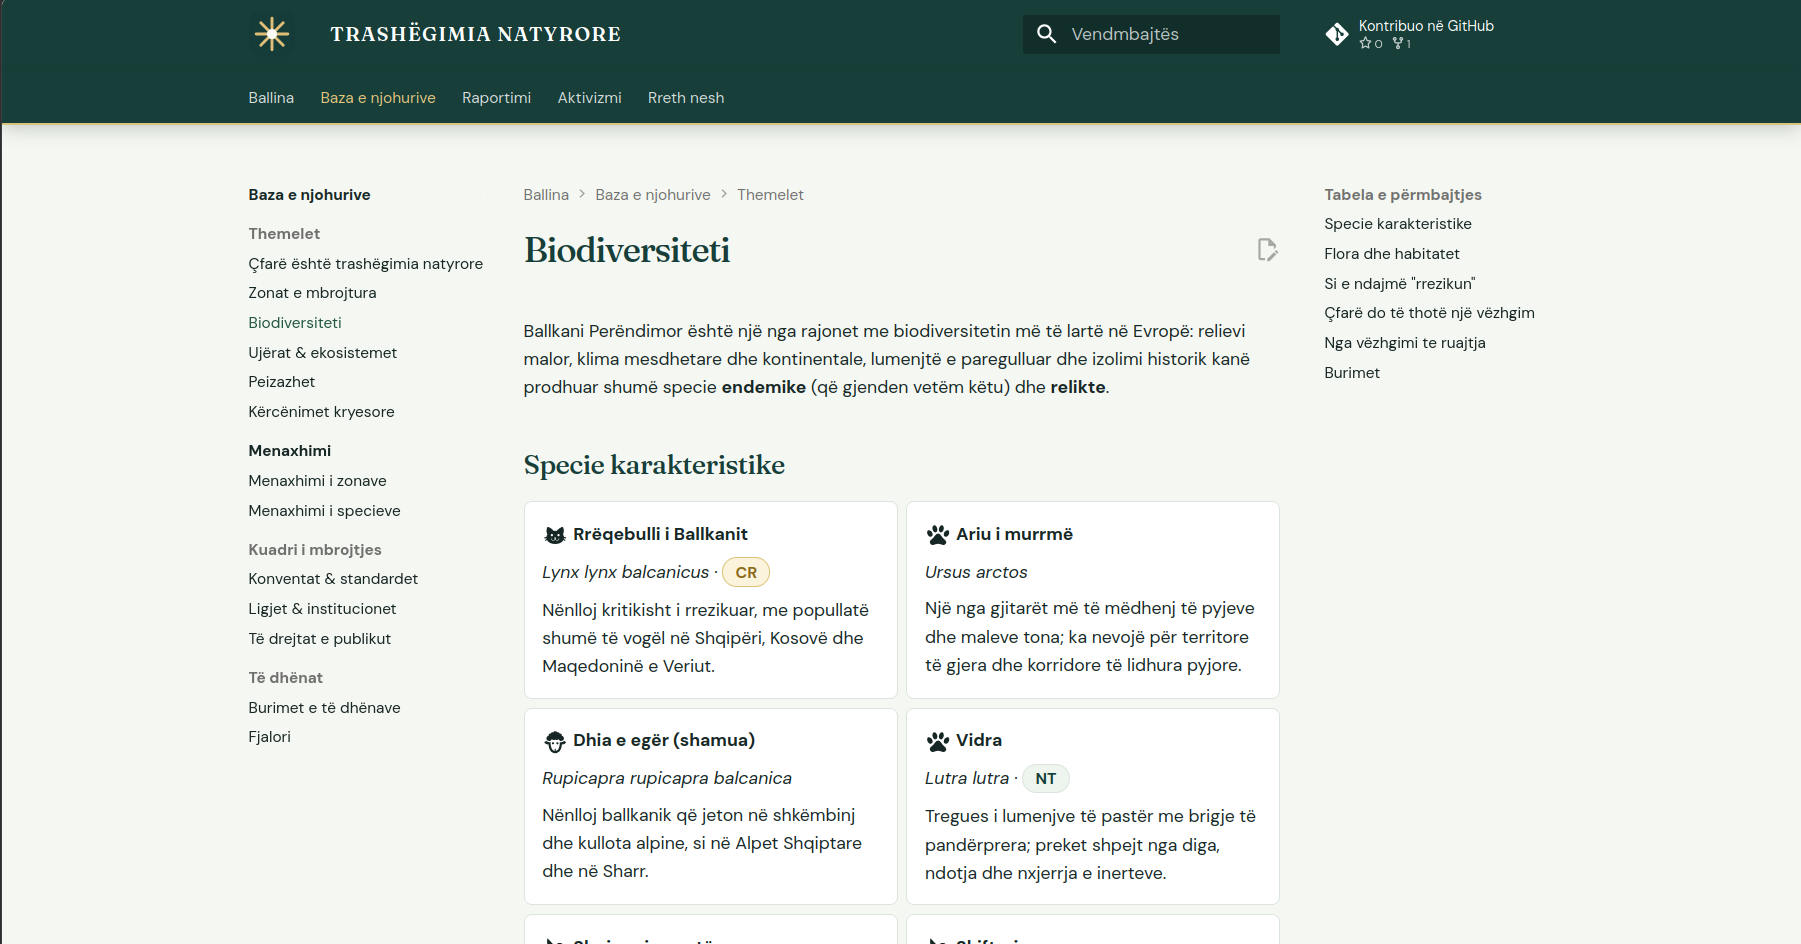Switch to the Raportimi tab
1801x944 pixels.
pos(496,98)
